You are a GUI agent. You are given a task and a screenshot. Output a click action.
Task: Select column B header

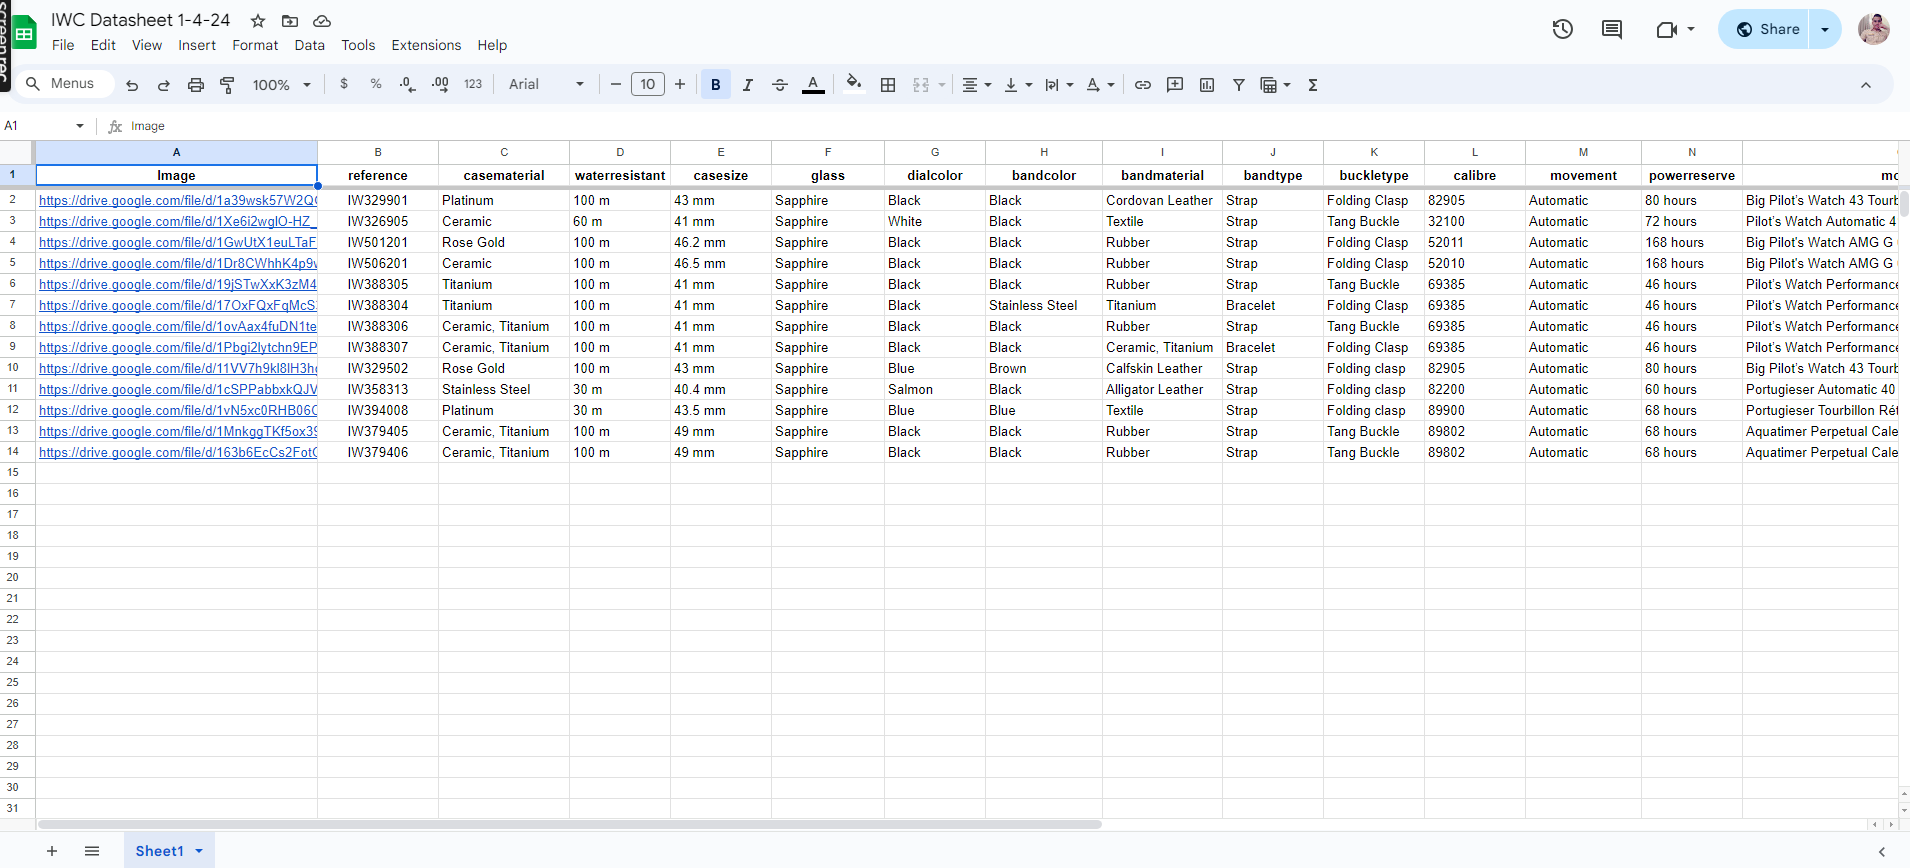pyautogui.click(x=378, y=152)
